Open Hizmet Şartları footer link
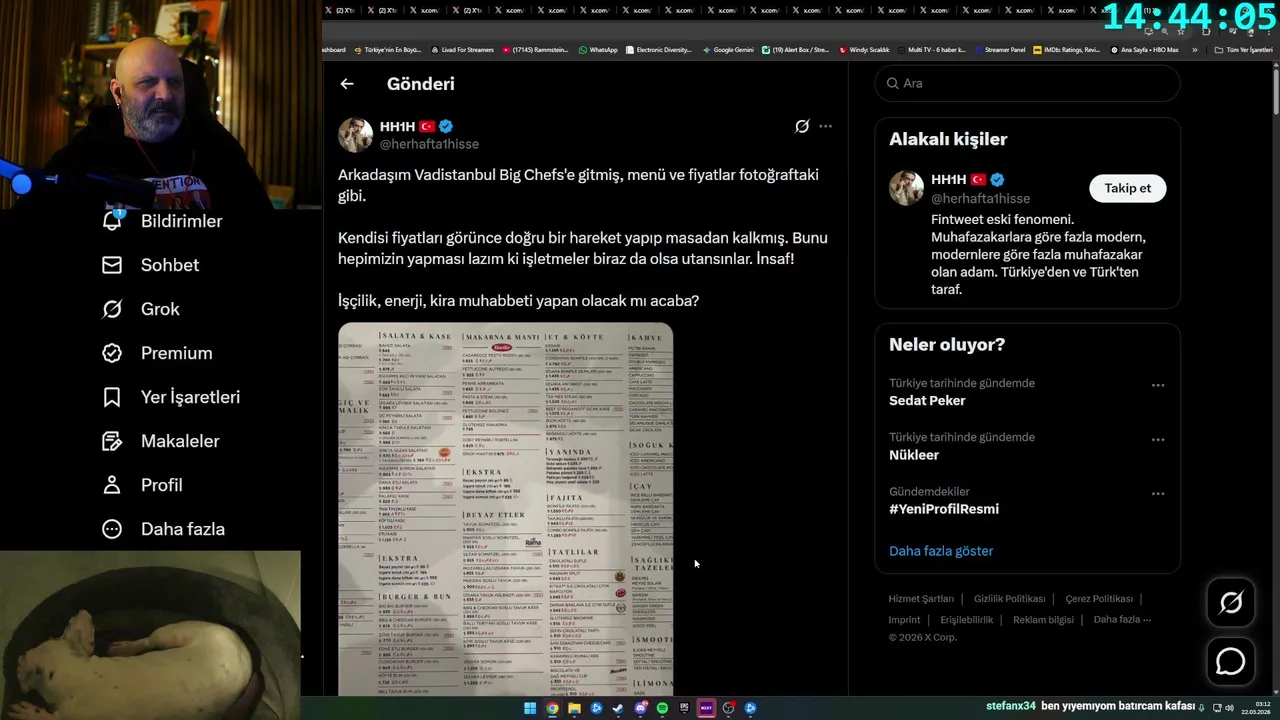Viewport: 1280px width, 720px height. click(x=921, y=598)
